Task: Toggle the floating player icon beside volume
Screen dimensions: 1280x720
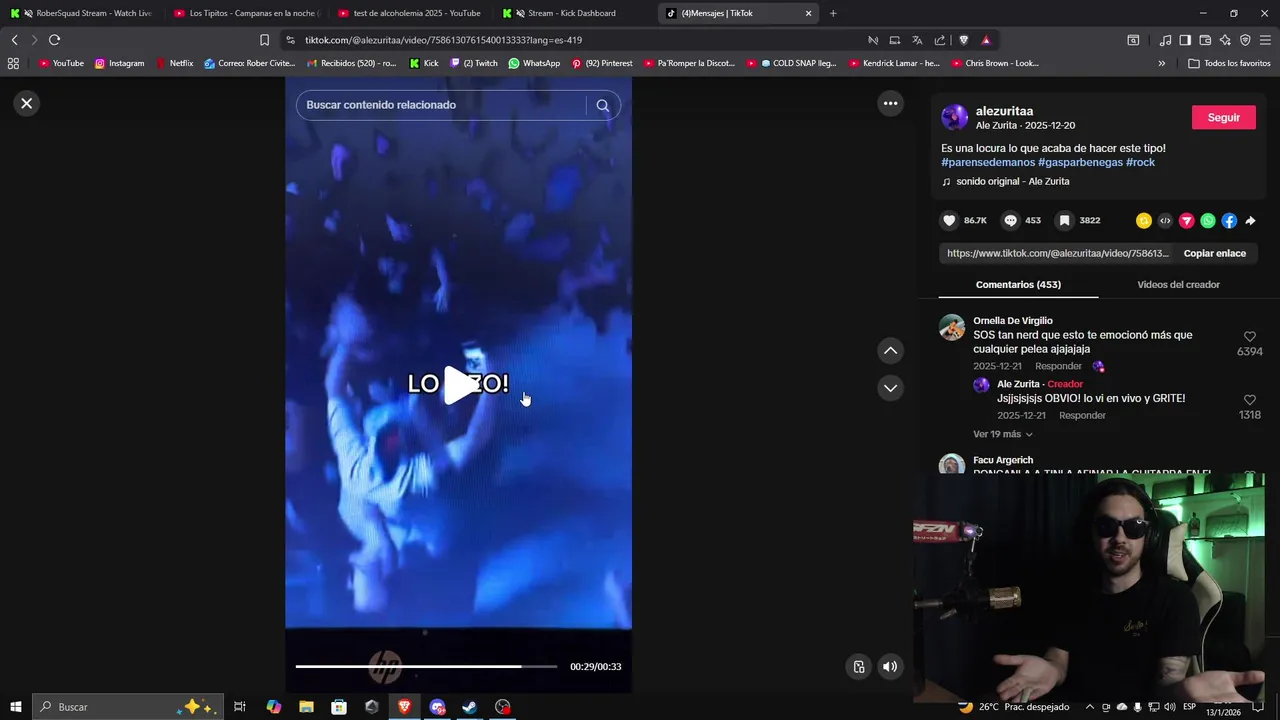Action: [858, 667]
